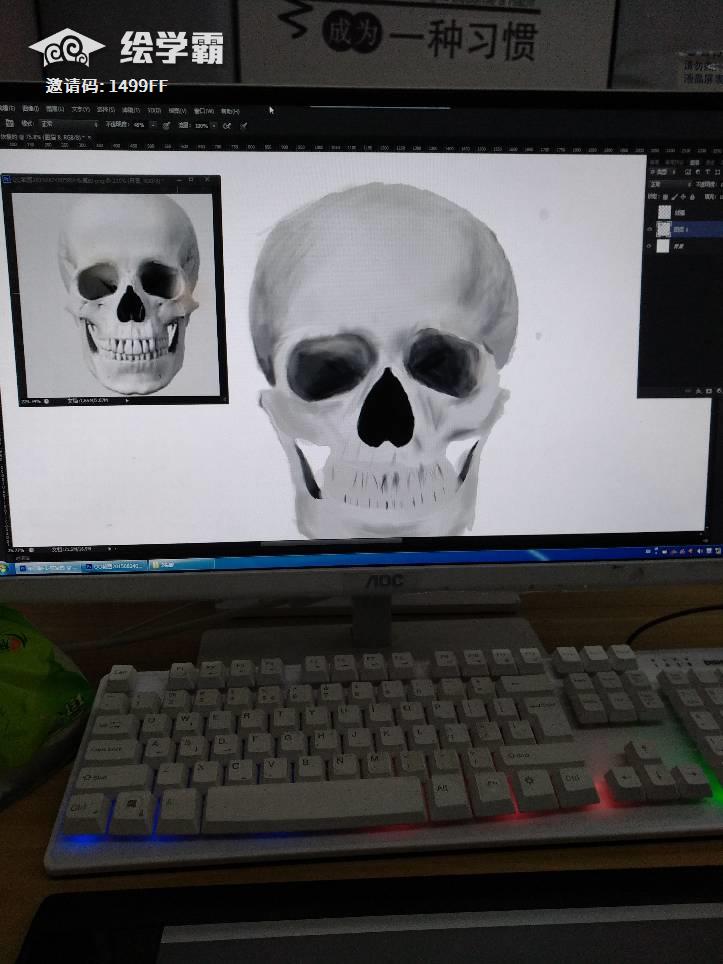Image resolution: width=723 pixels, height=964 pixels.
Task: Open the 3D(D) menu
Action: pyautogui.click(x=154, y=110)
